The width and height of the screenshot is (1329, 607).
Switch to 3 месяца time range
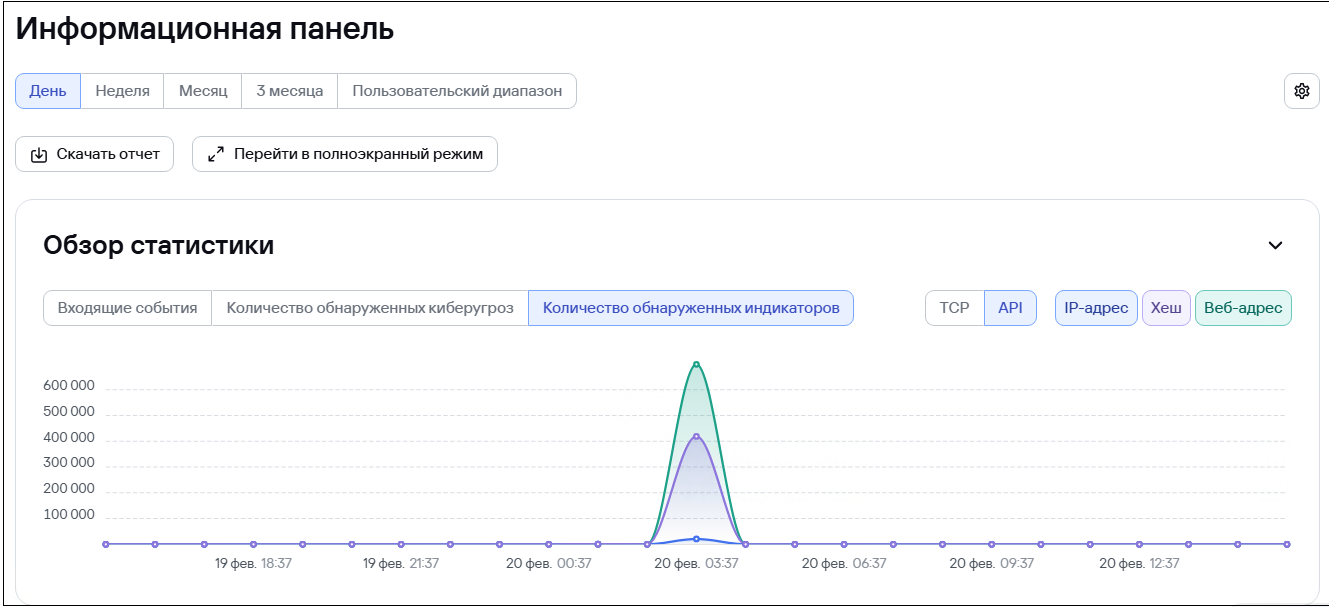point(290,91)
